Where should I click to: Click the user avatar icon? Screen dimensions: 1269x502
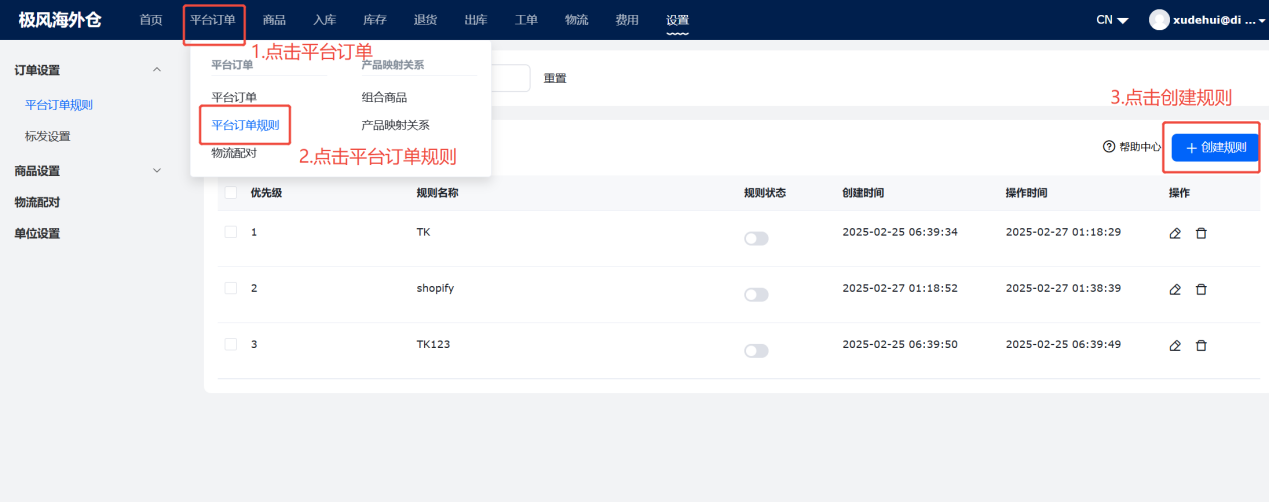tap(1159, 19)
